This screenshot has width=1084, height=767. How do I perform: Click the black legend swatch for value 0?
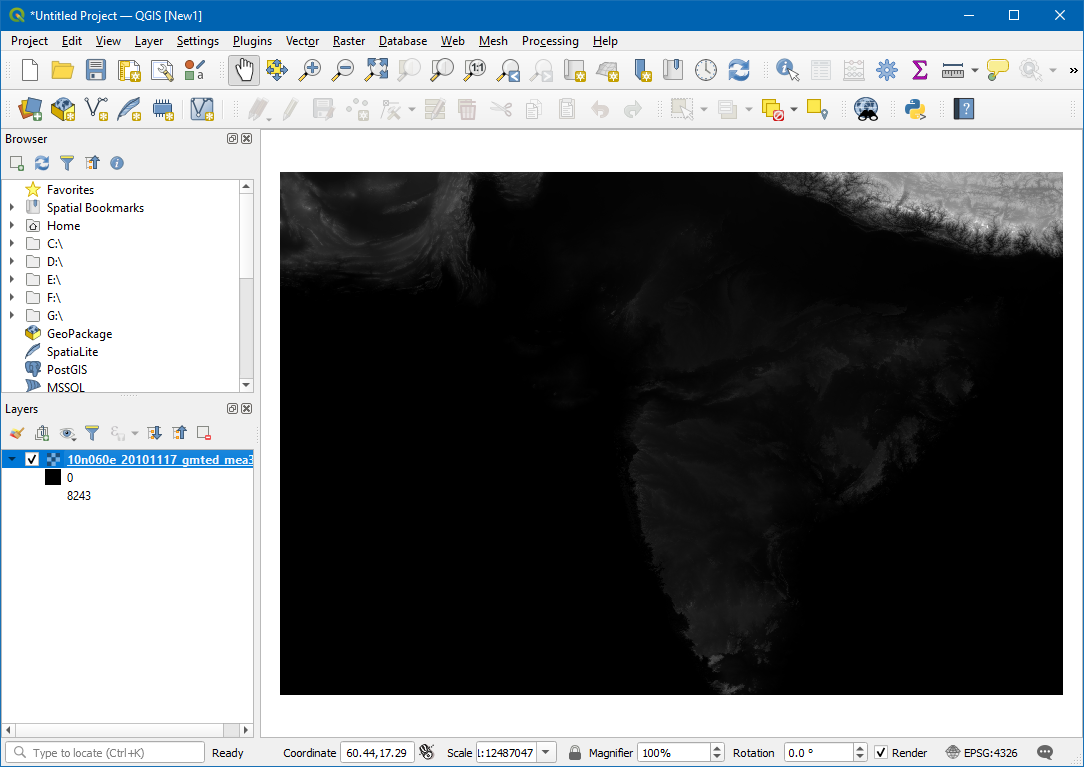click(x=53, y=478)
